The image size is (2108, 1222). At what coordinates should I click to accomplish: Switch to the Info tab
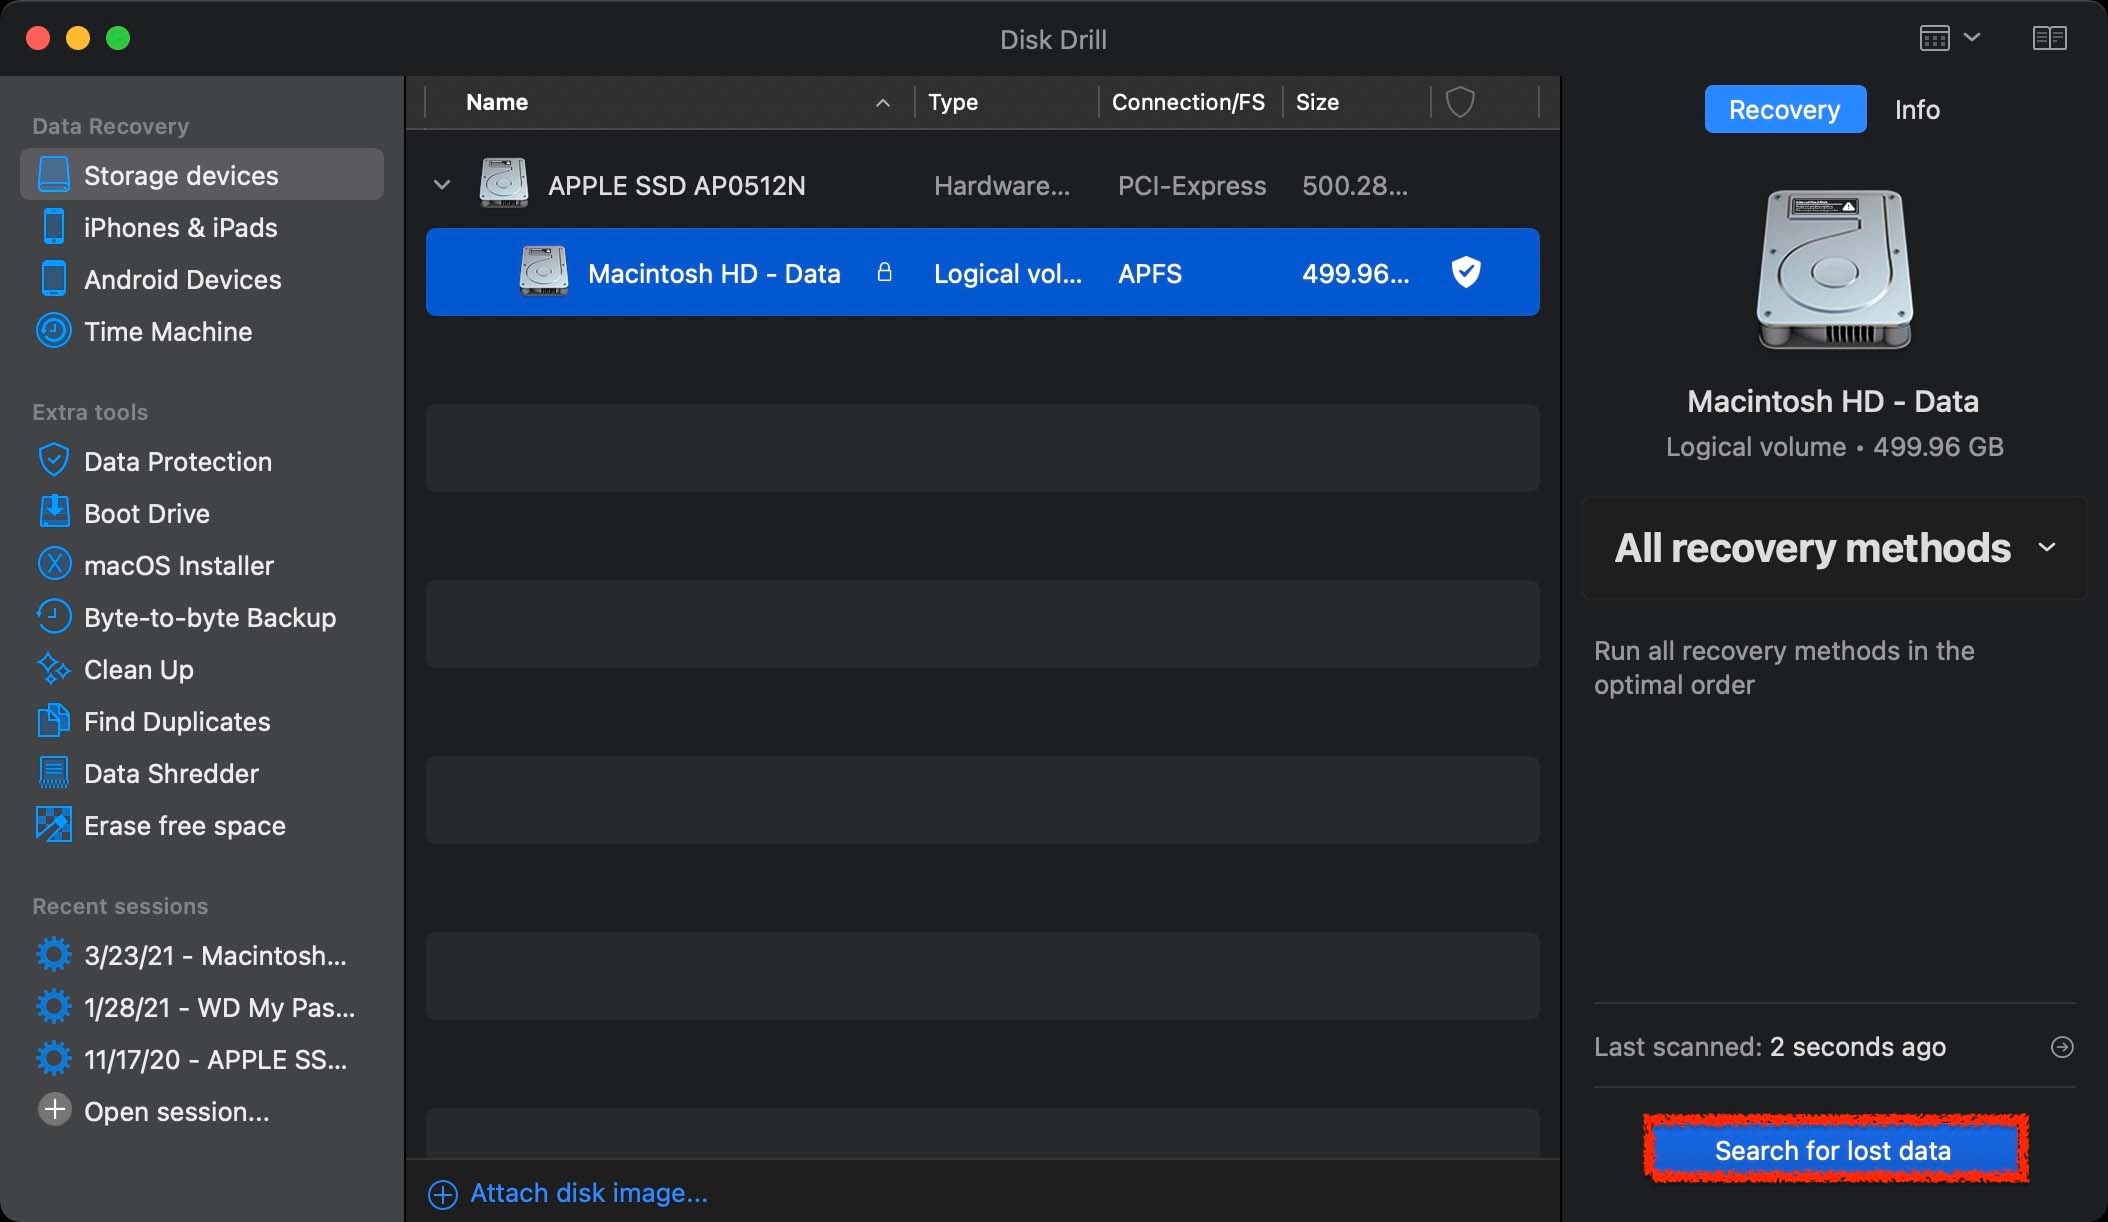tap(1917, 109)
